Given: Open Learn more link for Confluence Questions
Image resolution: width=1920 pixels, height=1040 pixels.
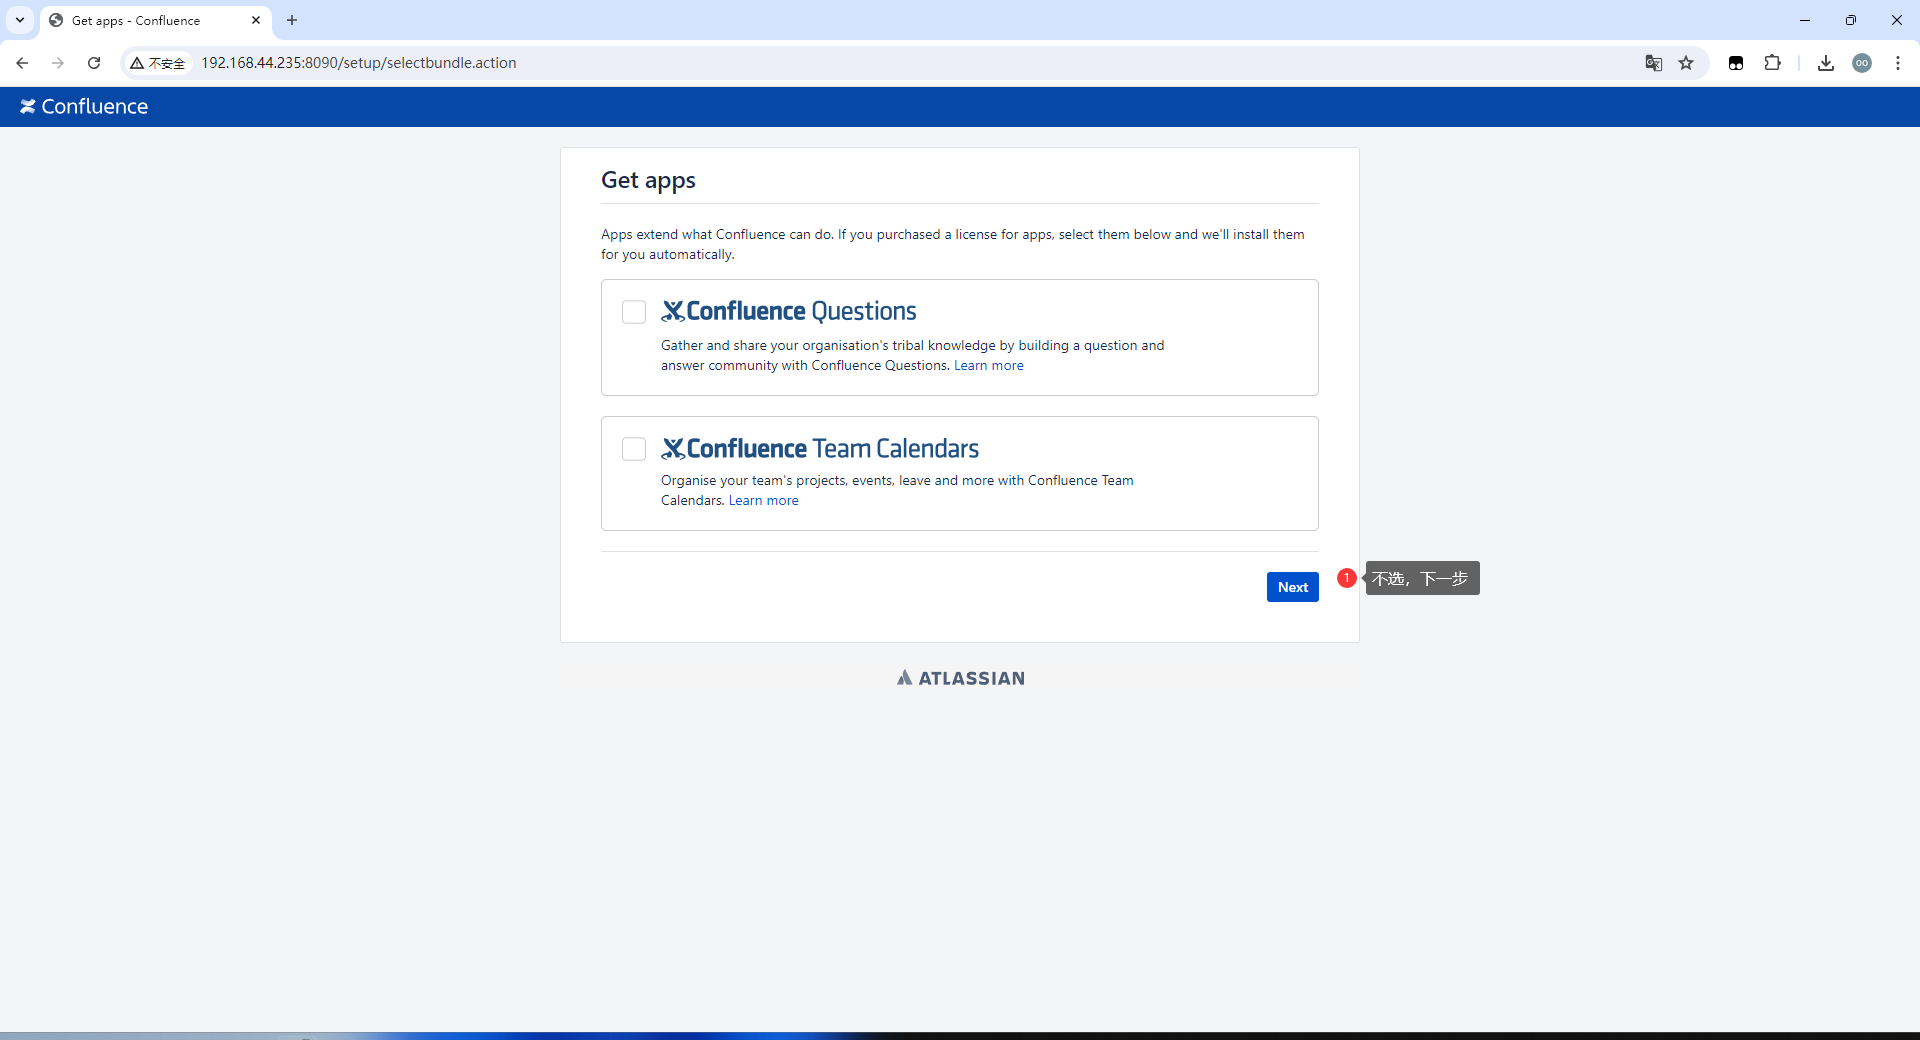Looking at the screenshot, I should click(x=988, y=366).
